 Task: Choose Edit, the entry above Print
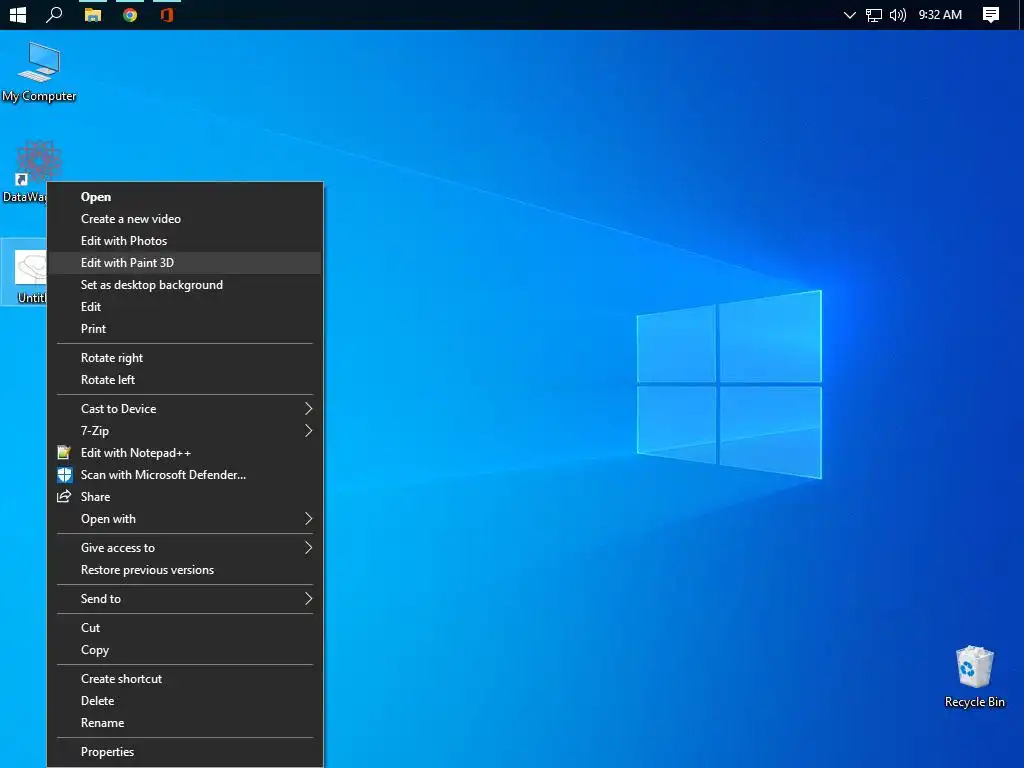click(x=185, y=307)
